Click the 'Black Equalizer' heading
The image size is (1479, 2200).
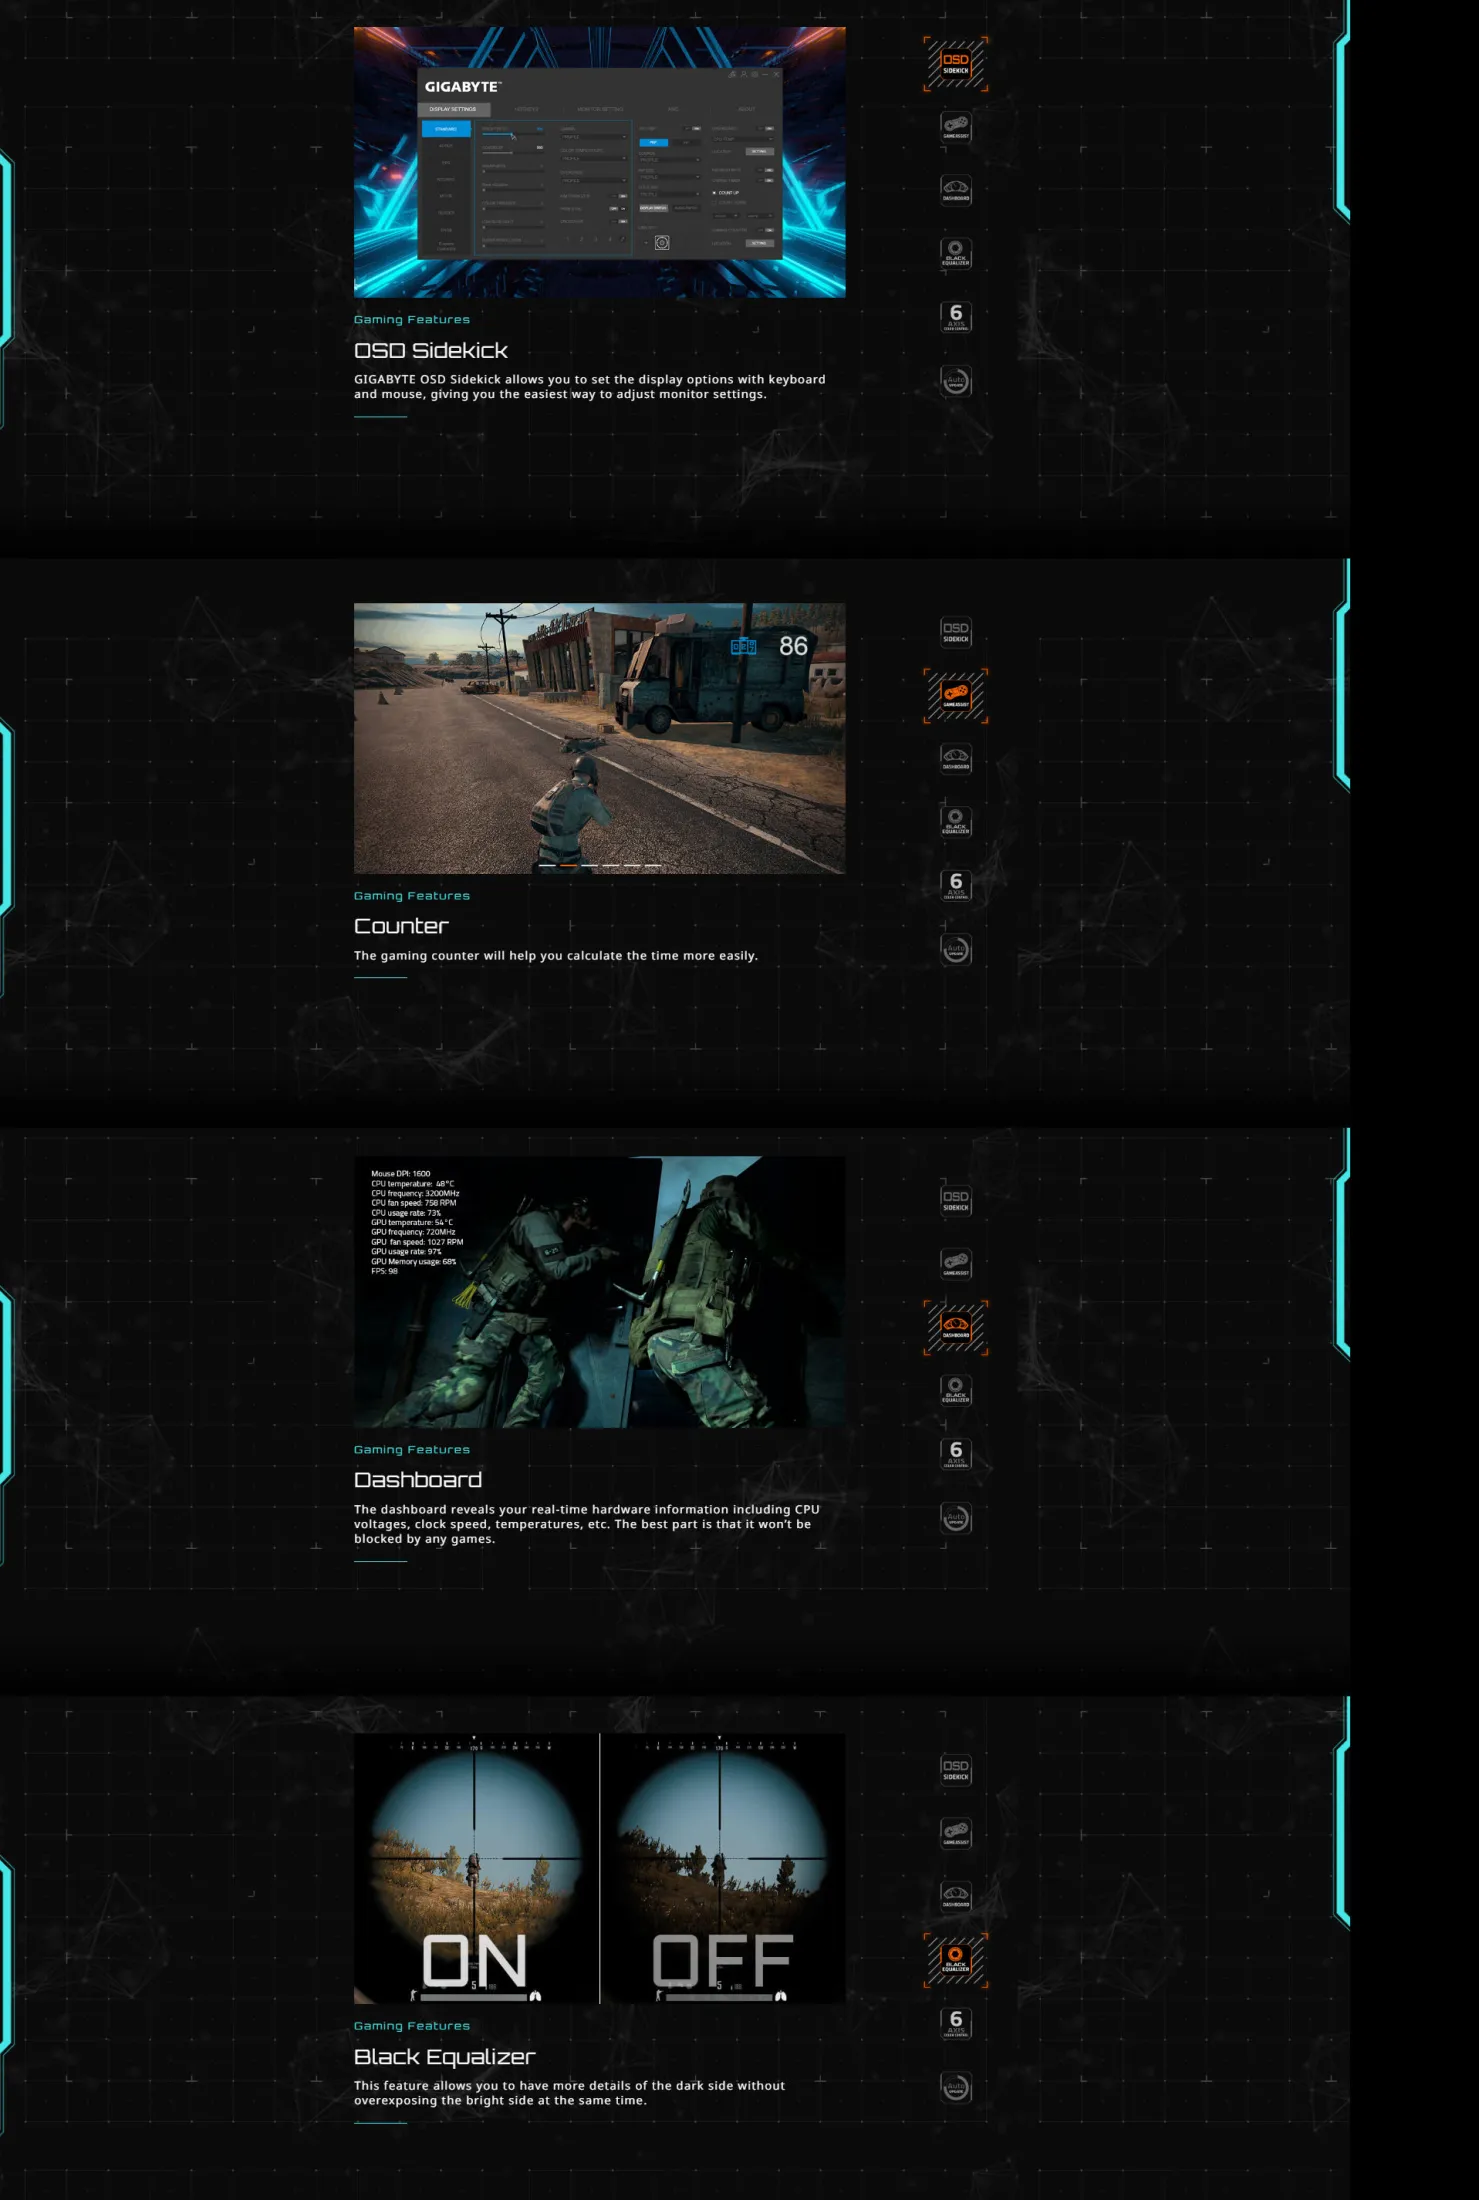pos(445,2057)
